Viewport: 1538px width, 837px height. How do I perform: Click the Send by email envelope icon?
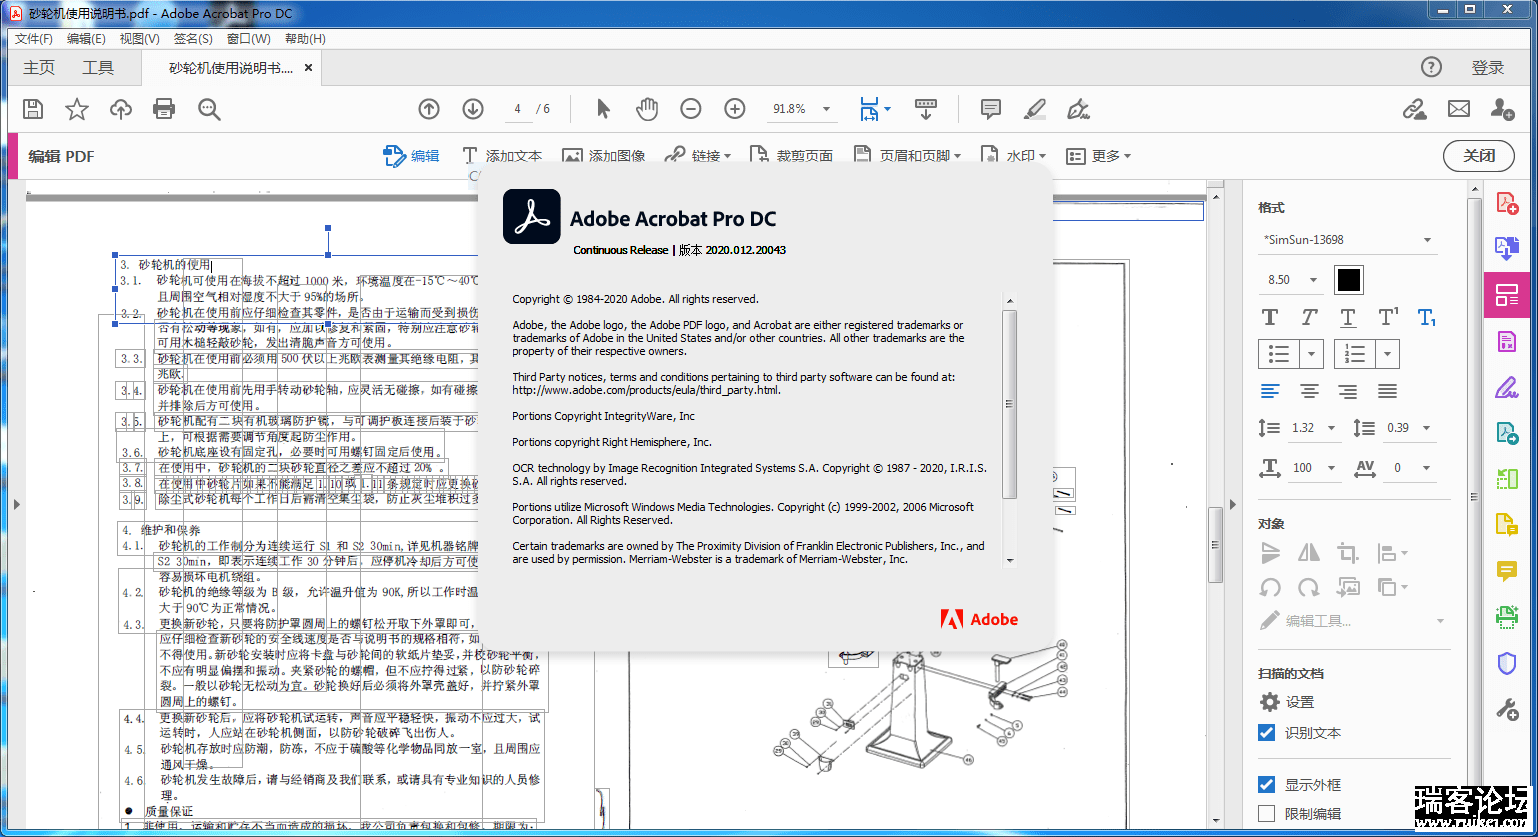click(1459, 109)
